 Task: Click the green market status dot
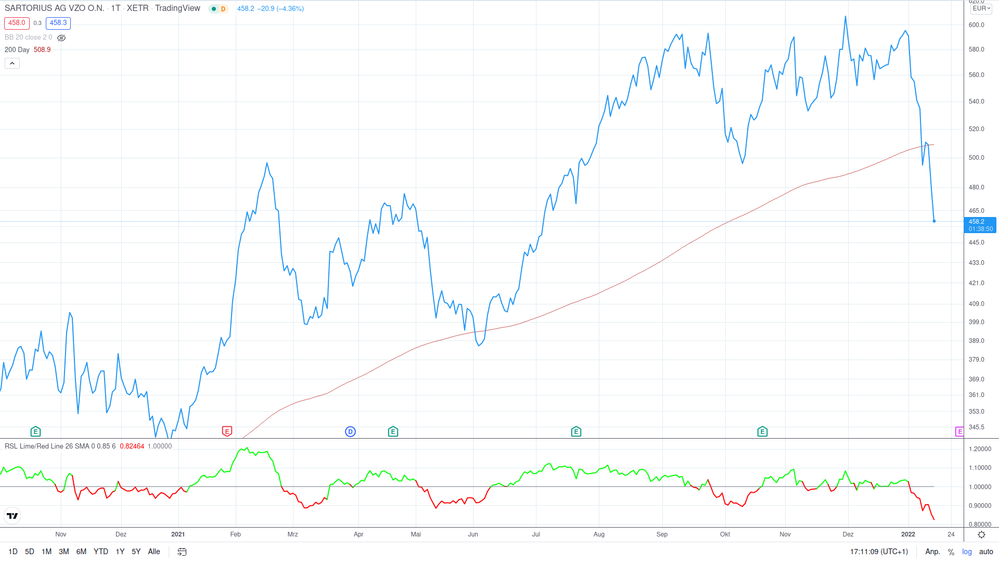coord(213,9)
